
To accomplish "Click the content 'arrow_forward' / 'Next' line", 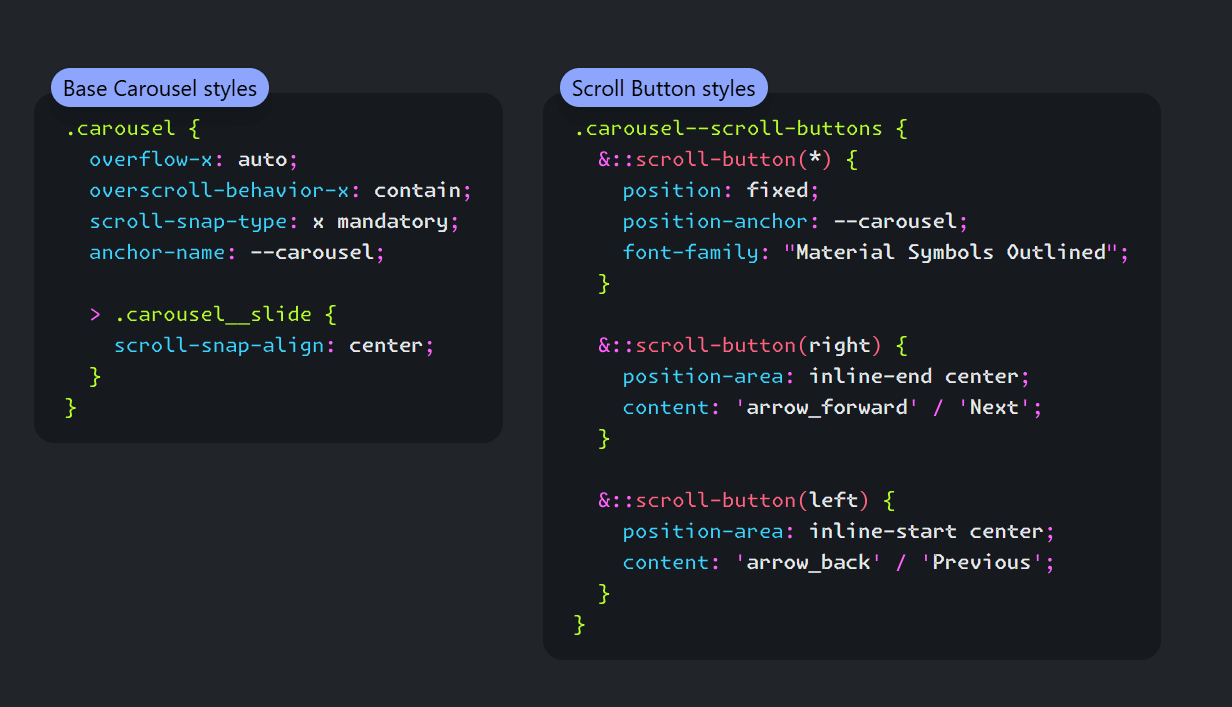I will pyautogui.click(x=832, y=407).
